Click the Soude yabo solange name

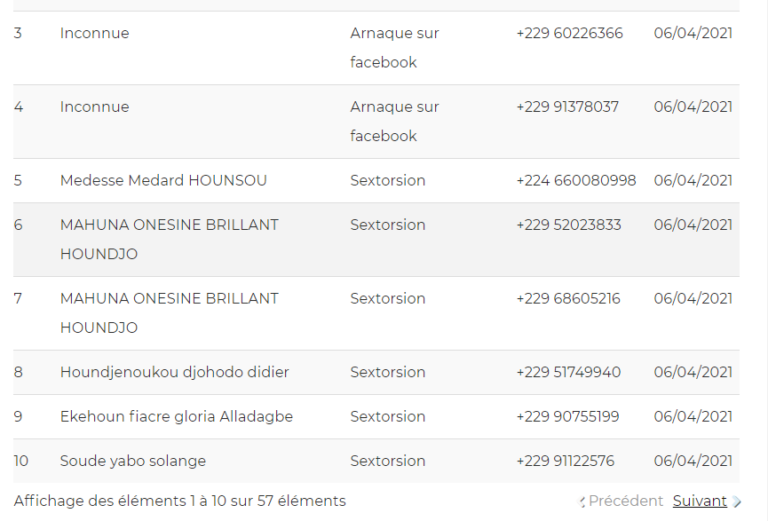tap(133, 461)
